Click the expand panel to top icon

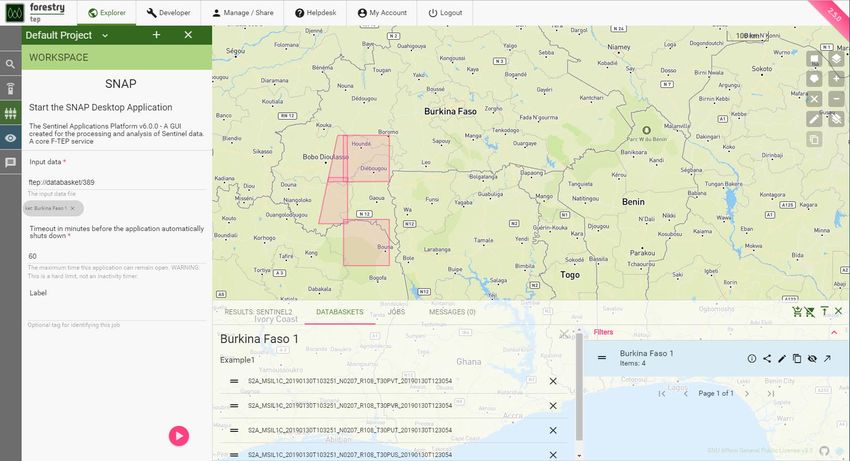(825, 311)
